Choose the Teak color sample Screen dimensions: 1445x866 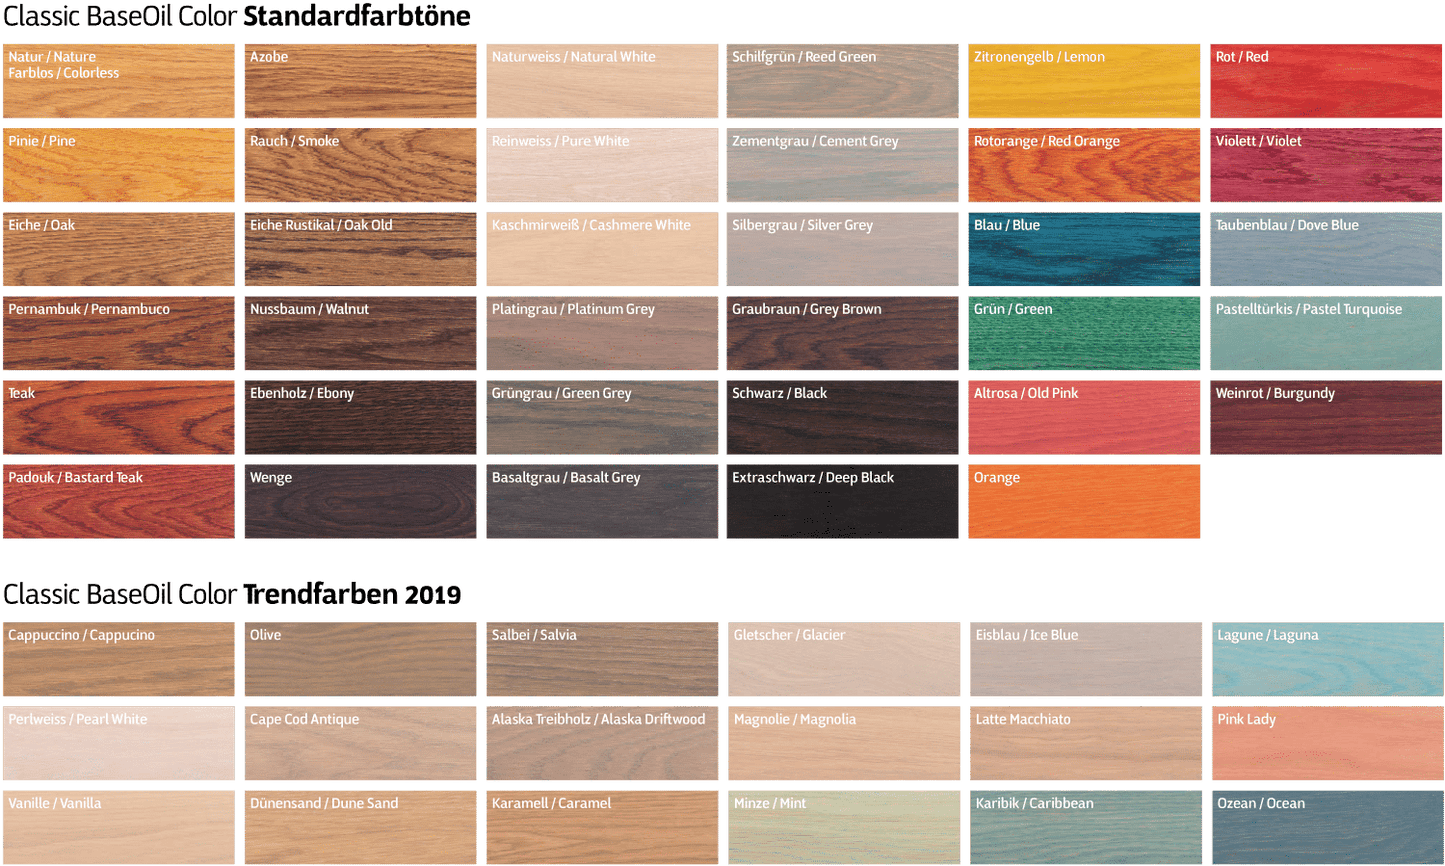click(118, 418)
